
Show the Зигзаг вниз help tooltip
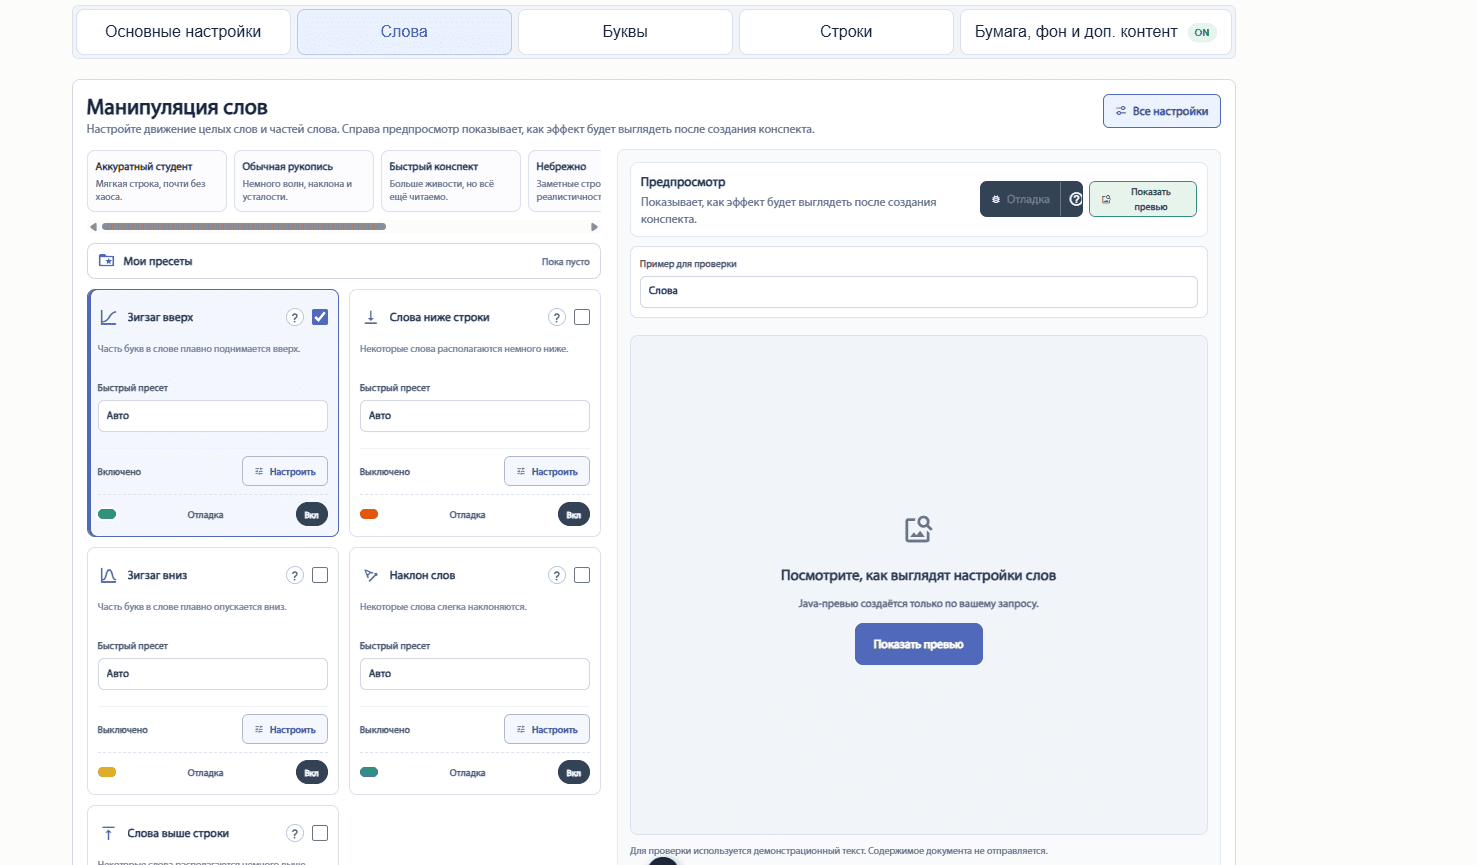pyautogui.click(x=295, y=575)
